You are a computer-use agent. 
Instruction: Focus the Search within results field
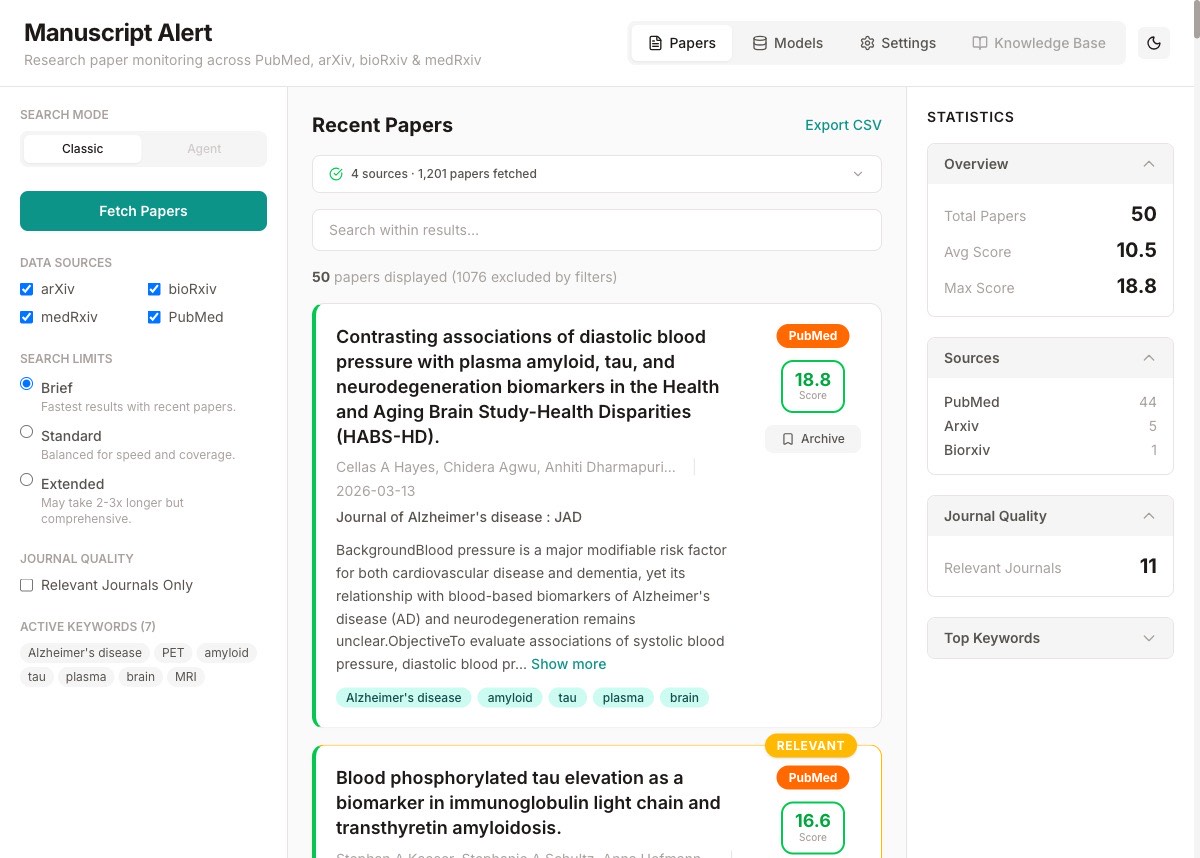(596, 230)
